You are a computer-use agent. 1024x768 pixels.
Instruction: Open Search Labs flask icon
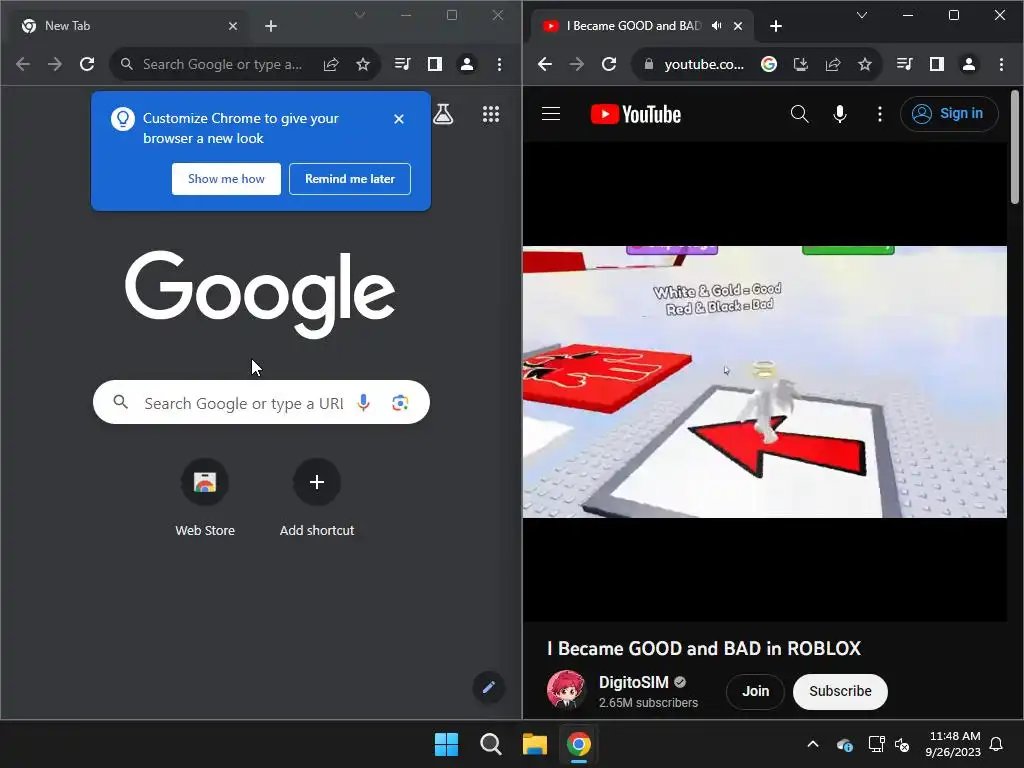point(443,114)
